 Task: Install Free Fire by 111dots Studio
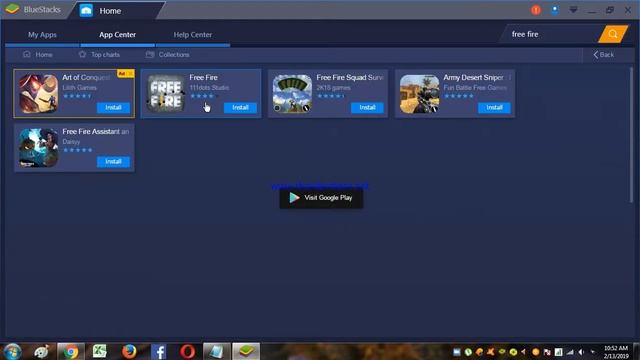[x=240, y=108]
